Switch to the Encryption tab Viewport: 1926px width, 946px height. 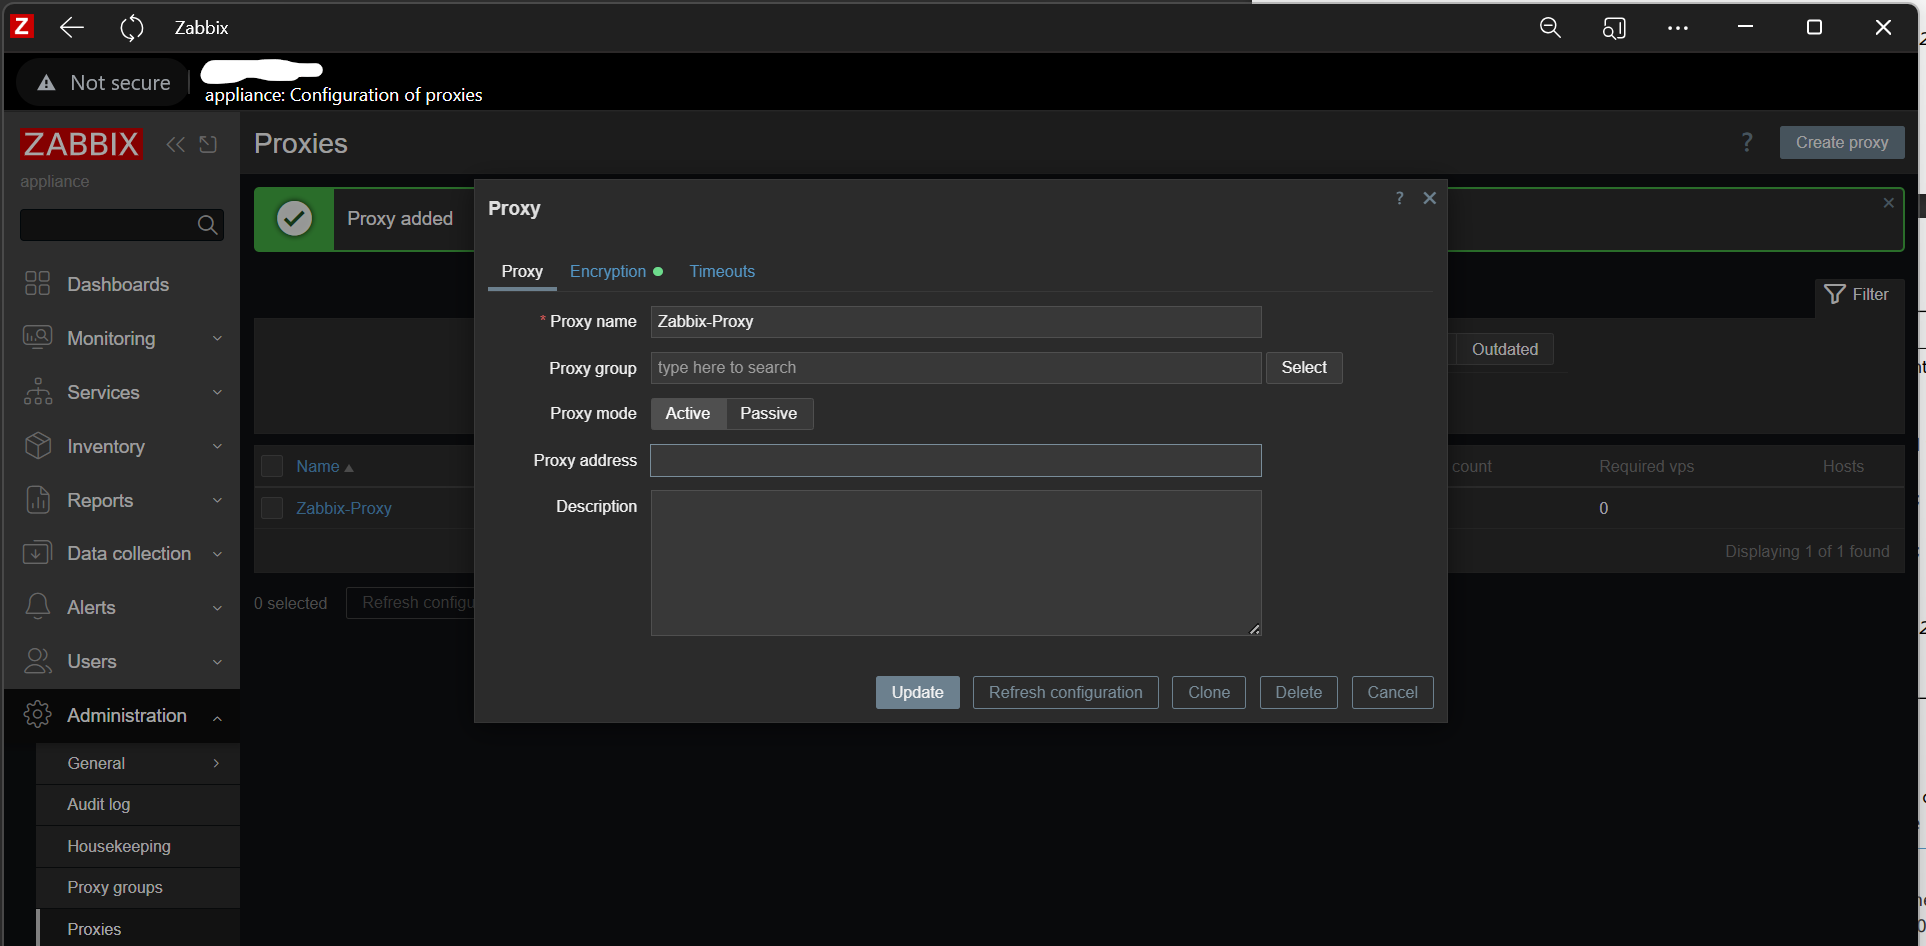click(x=616, y=271)
